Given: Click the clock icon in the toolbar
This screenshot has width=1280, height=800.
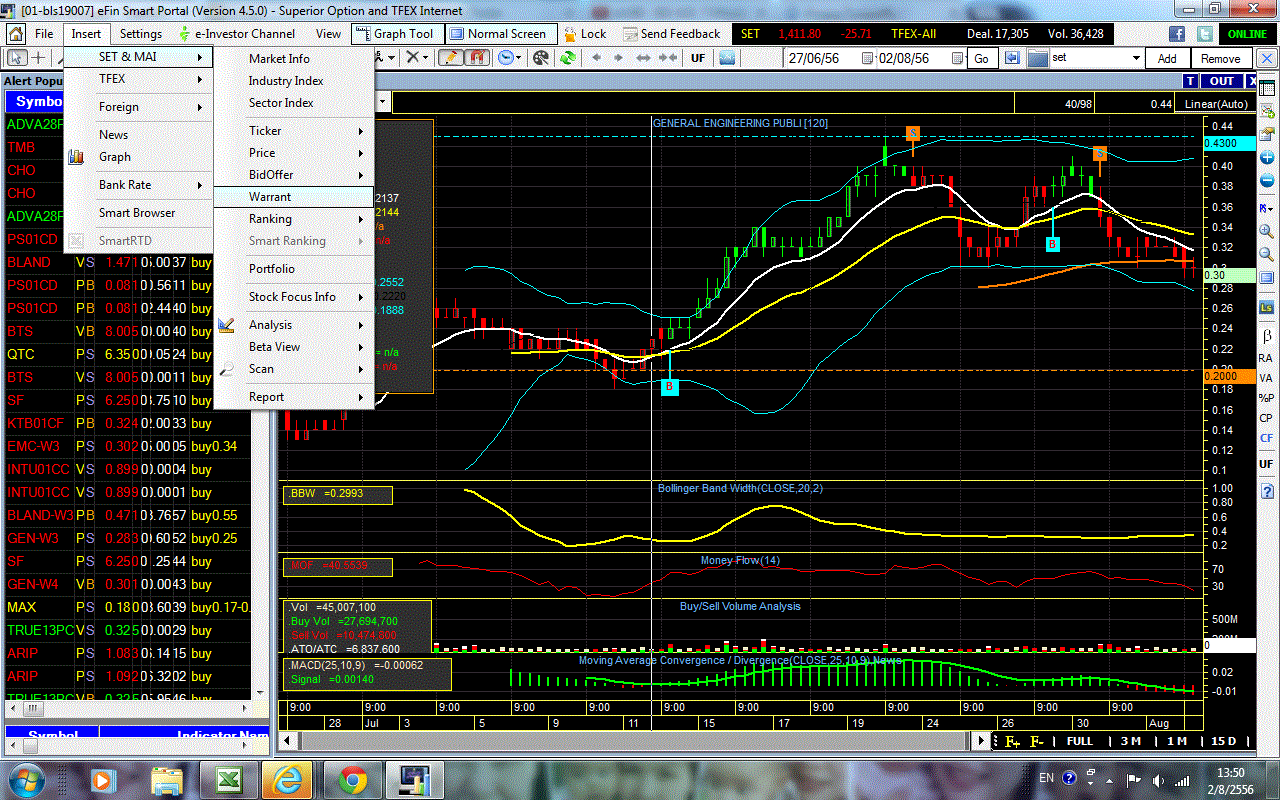Looking at the screenshot, I should coord(507,58).
